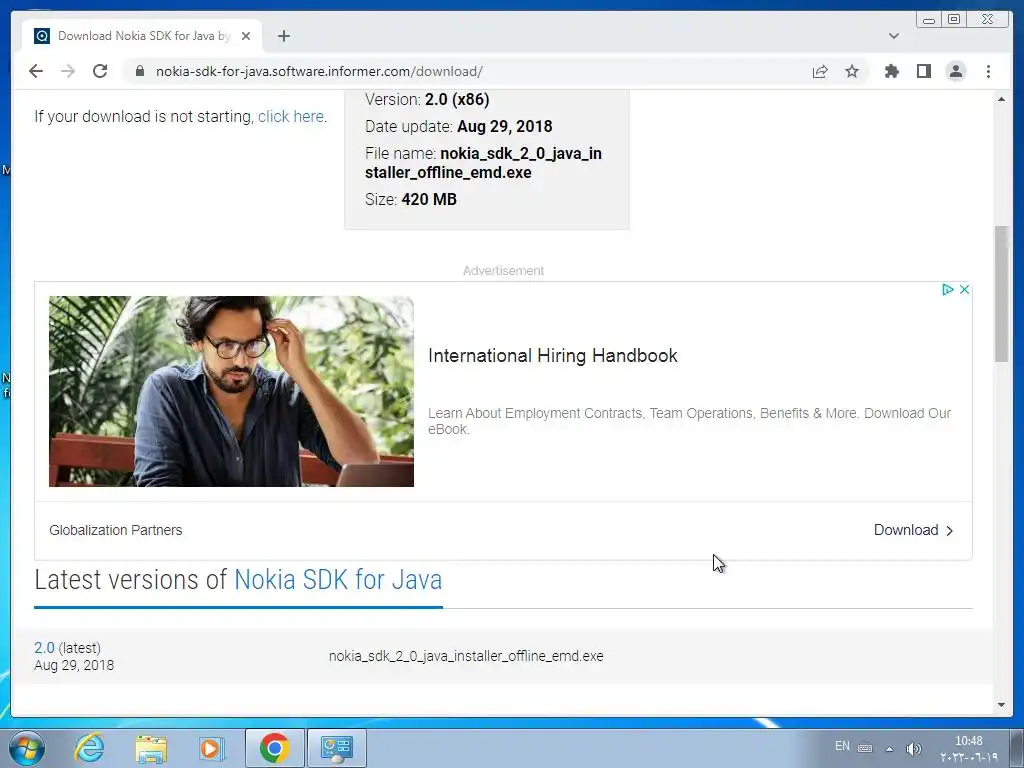Image resolution: width=1024 pixels, height=768 pixels.
Task: Open version 2.0 link in versions list
Action: pyautogui.click(x=44, y=647)
